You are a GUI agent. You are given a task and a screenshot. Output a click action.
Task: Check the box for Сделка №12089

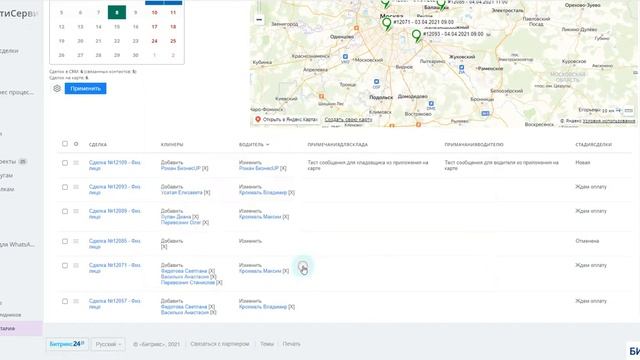coord(65,211)
